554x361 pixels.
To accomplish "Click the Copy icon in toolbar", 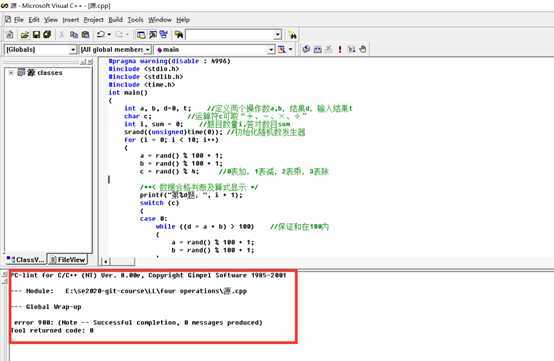I will [x=74, y=35].
